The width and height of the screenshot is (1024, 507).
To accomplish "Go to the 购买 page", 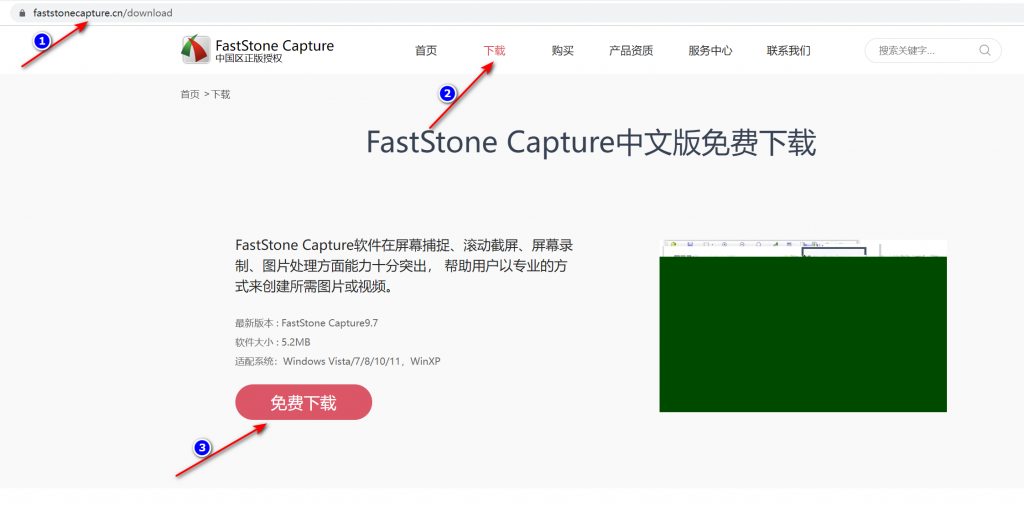I will tap(562, 50).
